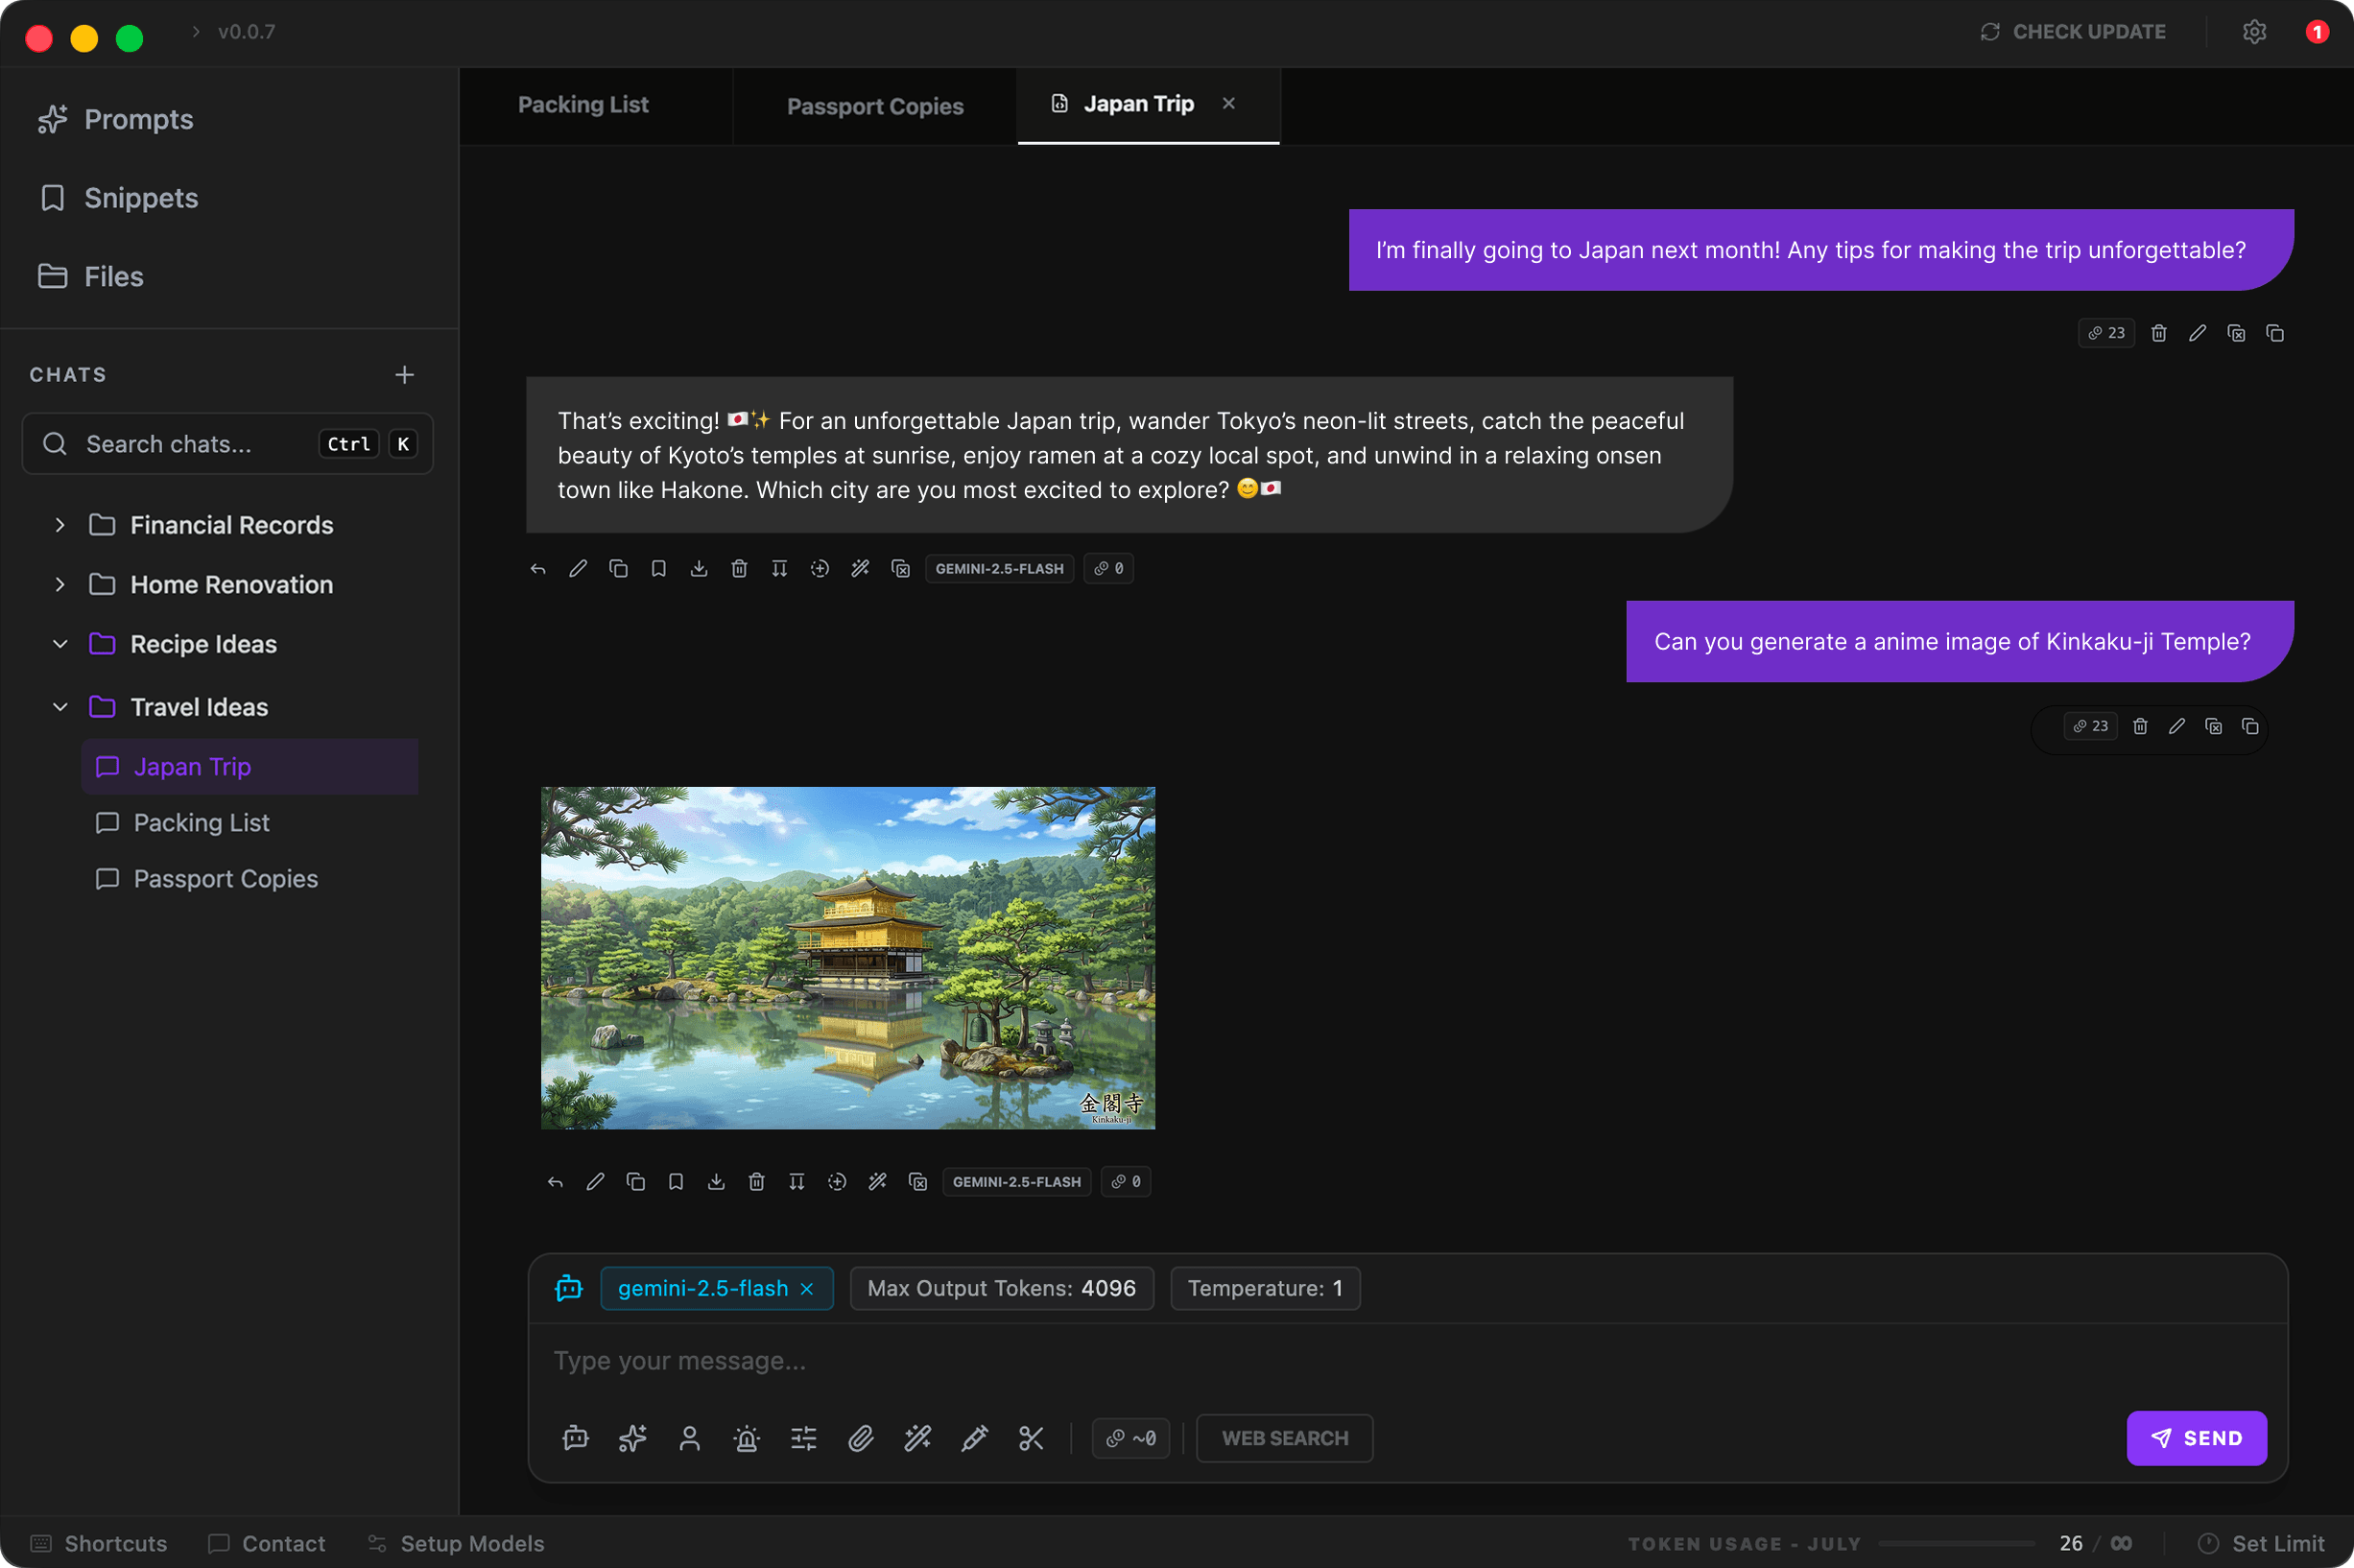2354x1568 pixels.
Task: Open the red notification badge
Action: [2317, 32]
